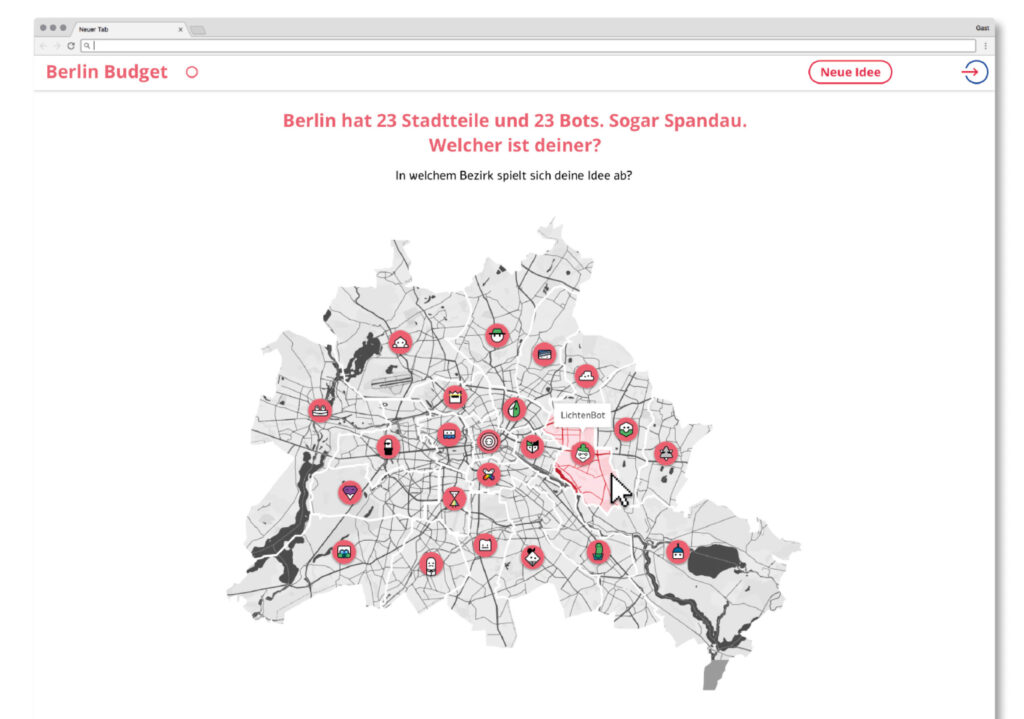1024x719 pixels.
Task: Select the green cactus bot marker
Action: pyautogui.click(x=598, y=551)
